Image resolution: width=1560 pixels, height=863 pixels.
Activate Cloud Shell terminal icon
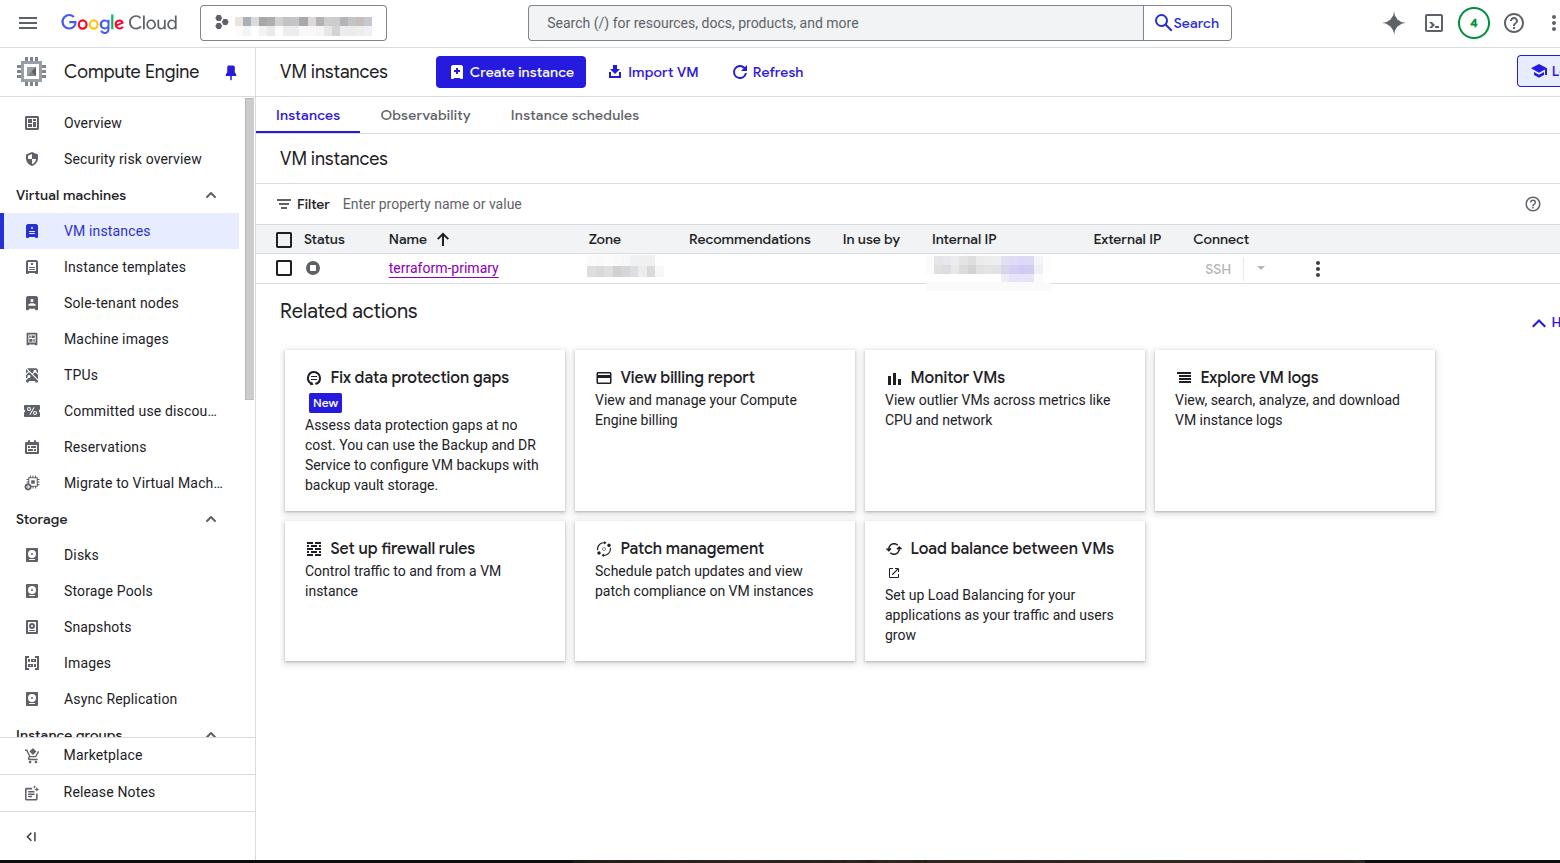(x=1433, y=23)
